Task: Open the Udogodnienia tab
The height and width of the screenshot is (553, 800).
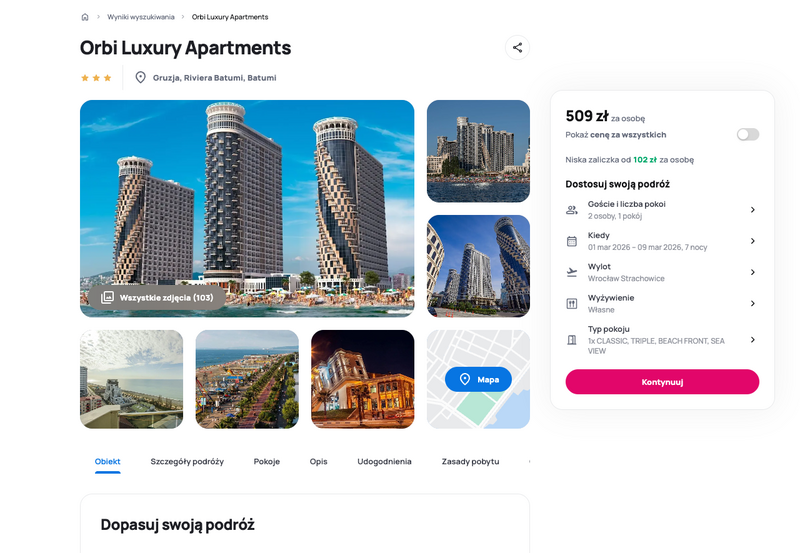Action: pyautogui.click(x=384, y=461)
